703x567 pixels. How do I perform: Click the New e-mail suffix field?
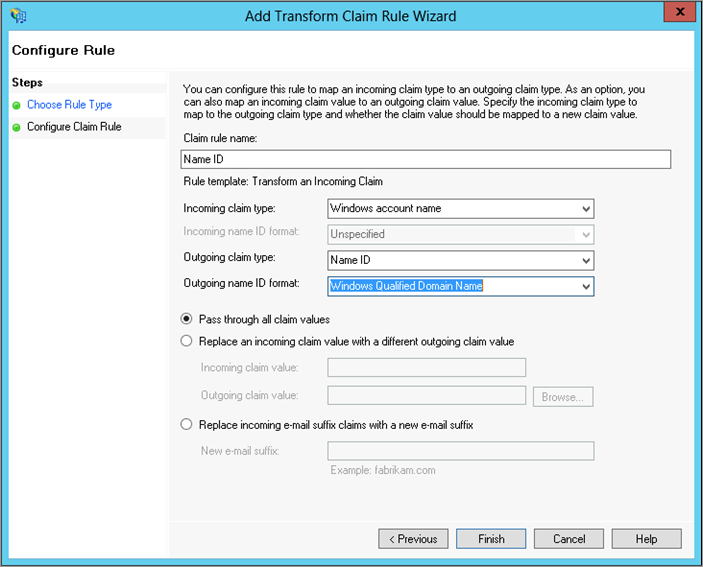click(460, 451)
